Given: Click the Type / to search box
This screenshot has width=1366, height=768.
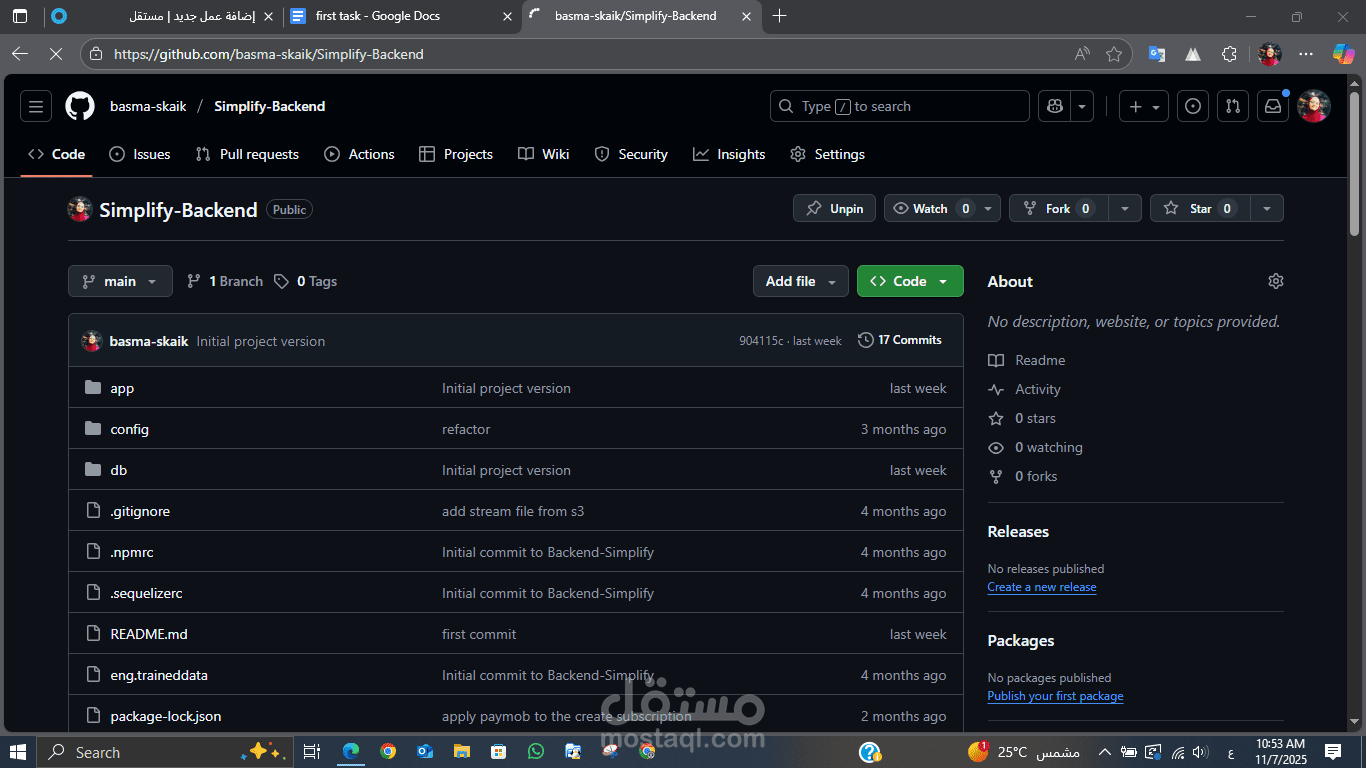Looking at the screenshot, I should pos(899,106).
